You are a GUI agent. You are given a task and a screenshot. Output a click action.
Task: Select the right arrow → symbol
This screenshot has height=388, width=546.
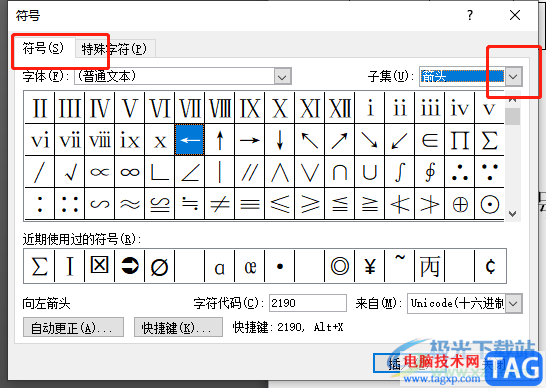[x=249, y=140]
